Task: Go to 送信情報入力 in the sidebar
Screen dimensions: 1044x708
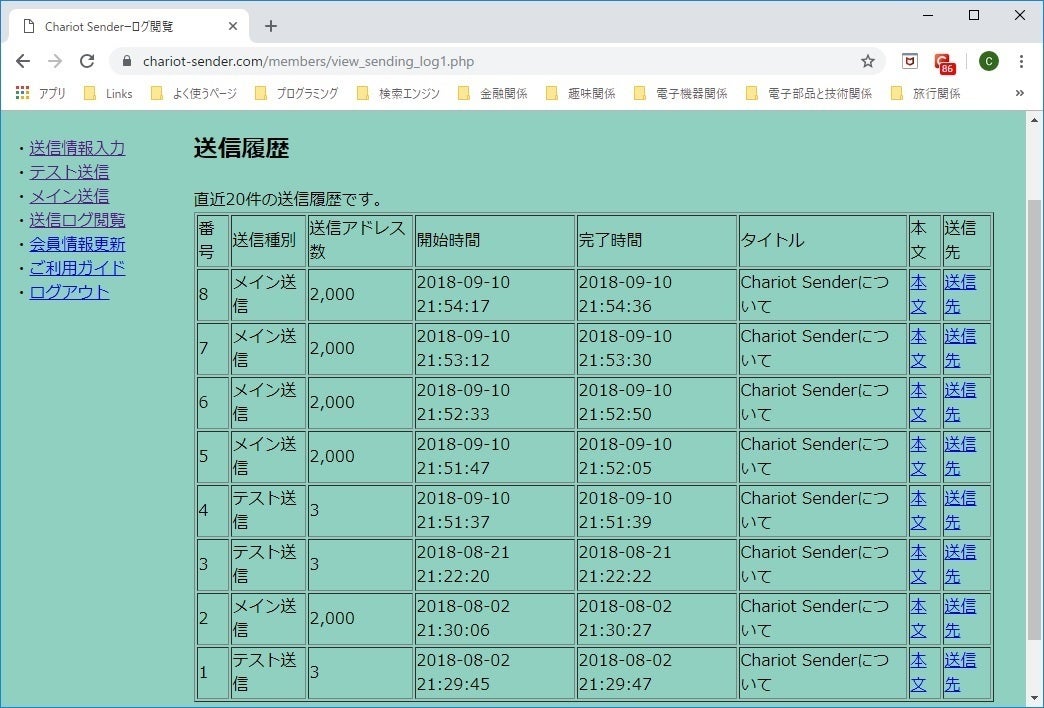Action: pos(77,148)
